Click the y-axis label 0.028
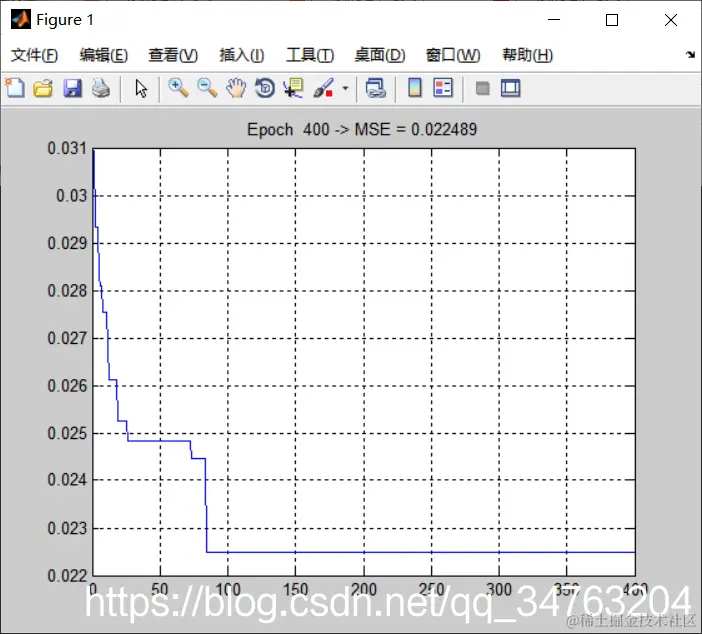The height and width of the screenshot is (634, 702). point(67,291)
